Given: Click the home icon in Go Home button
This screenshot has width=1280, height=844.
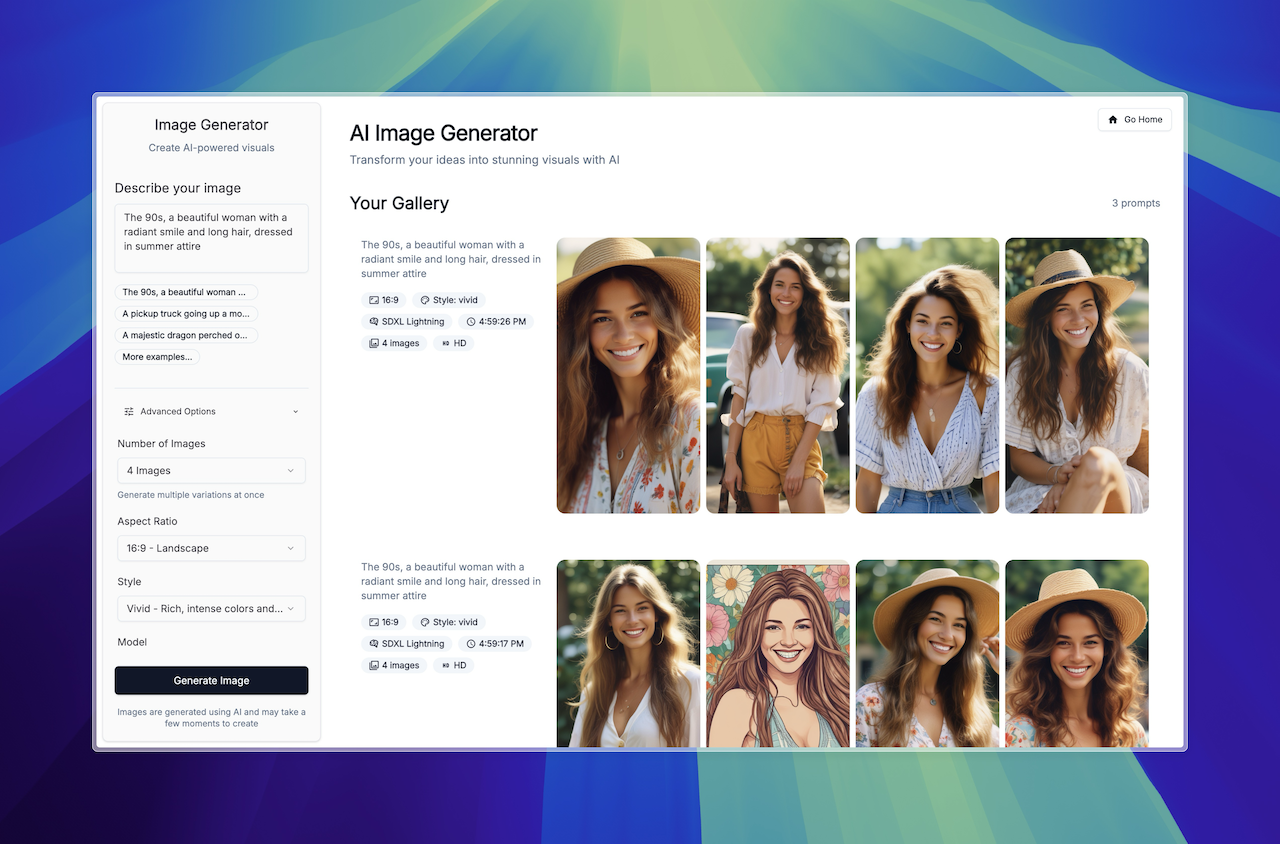Looking at the screenshot, I should coord(1113,120).
